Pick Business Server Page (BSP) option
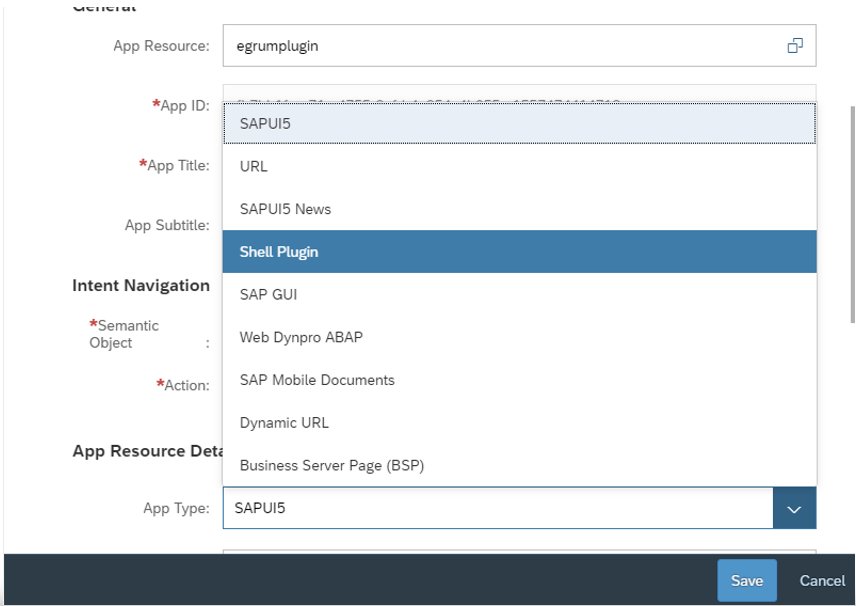856x606 pixels. pyautogui.click(x=519, y=465)
